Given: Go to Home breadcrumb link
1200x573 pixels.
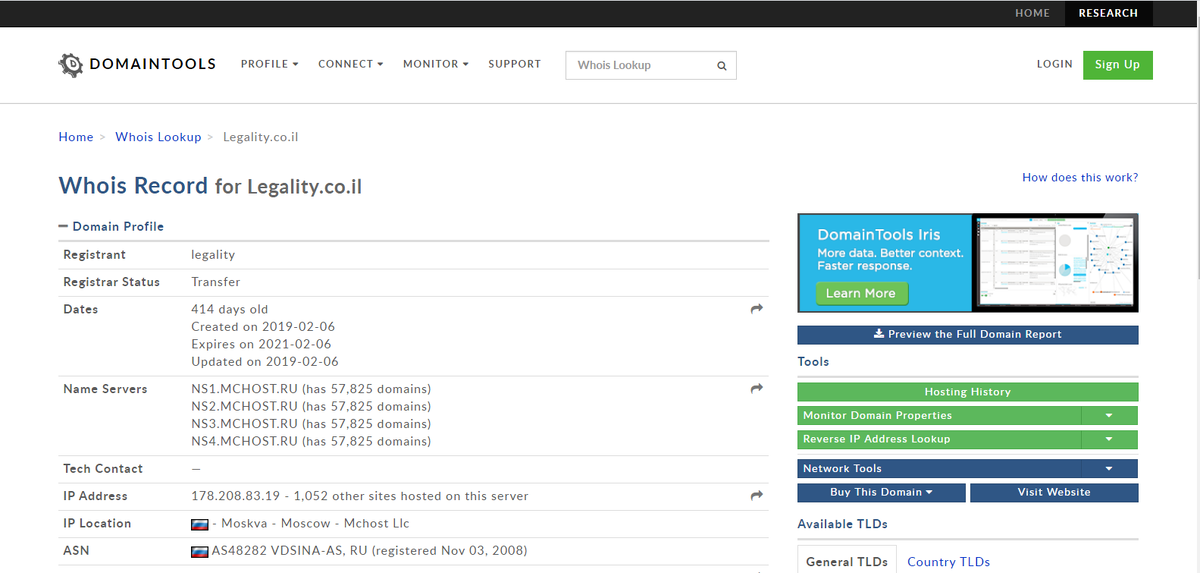Looking at the screenshot, I should coord(76,137).
